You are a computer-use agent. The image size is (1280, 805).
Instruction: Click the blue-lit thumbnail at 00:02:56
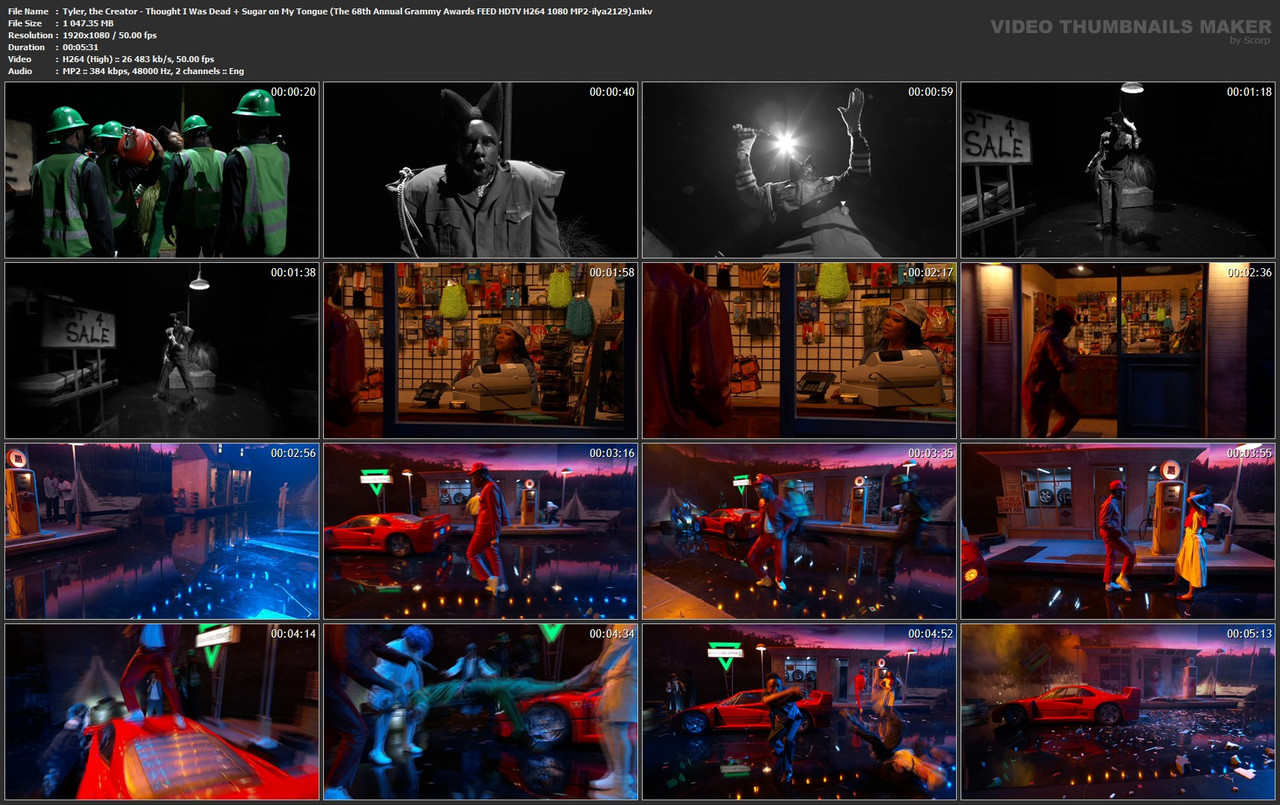[x=162, y=531]
